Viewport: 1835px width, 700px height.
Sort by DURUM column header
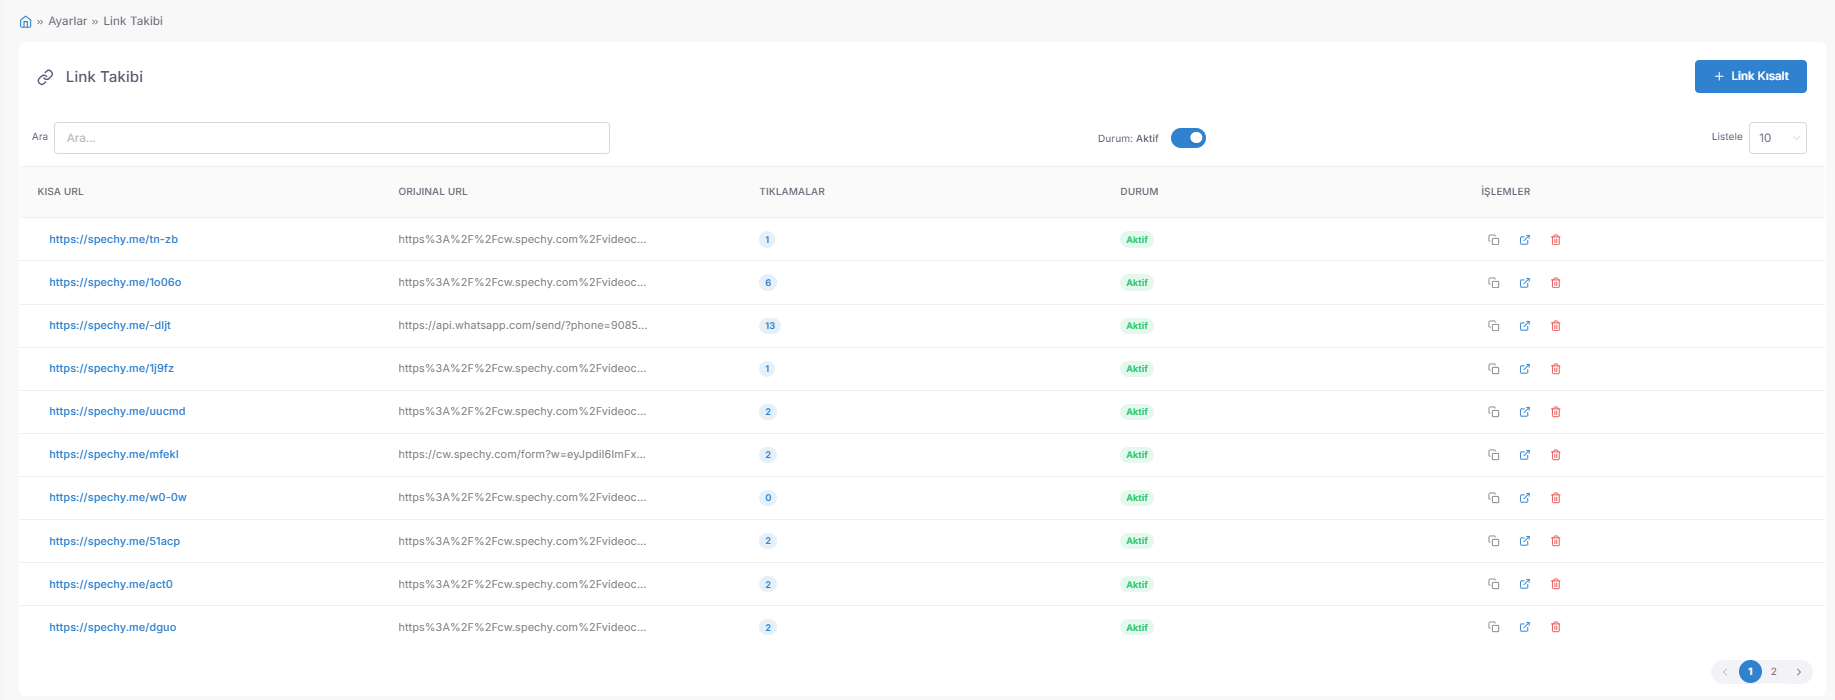[x=1139, y=192]
